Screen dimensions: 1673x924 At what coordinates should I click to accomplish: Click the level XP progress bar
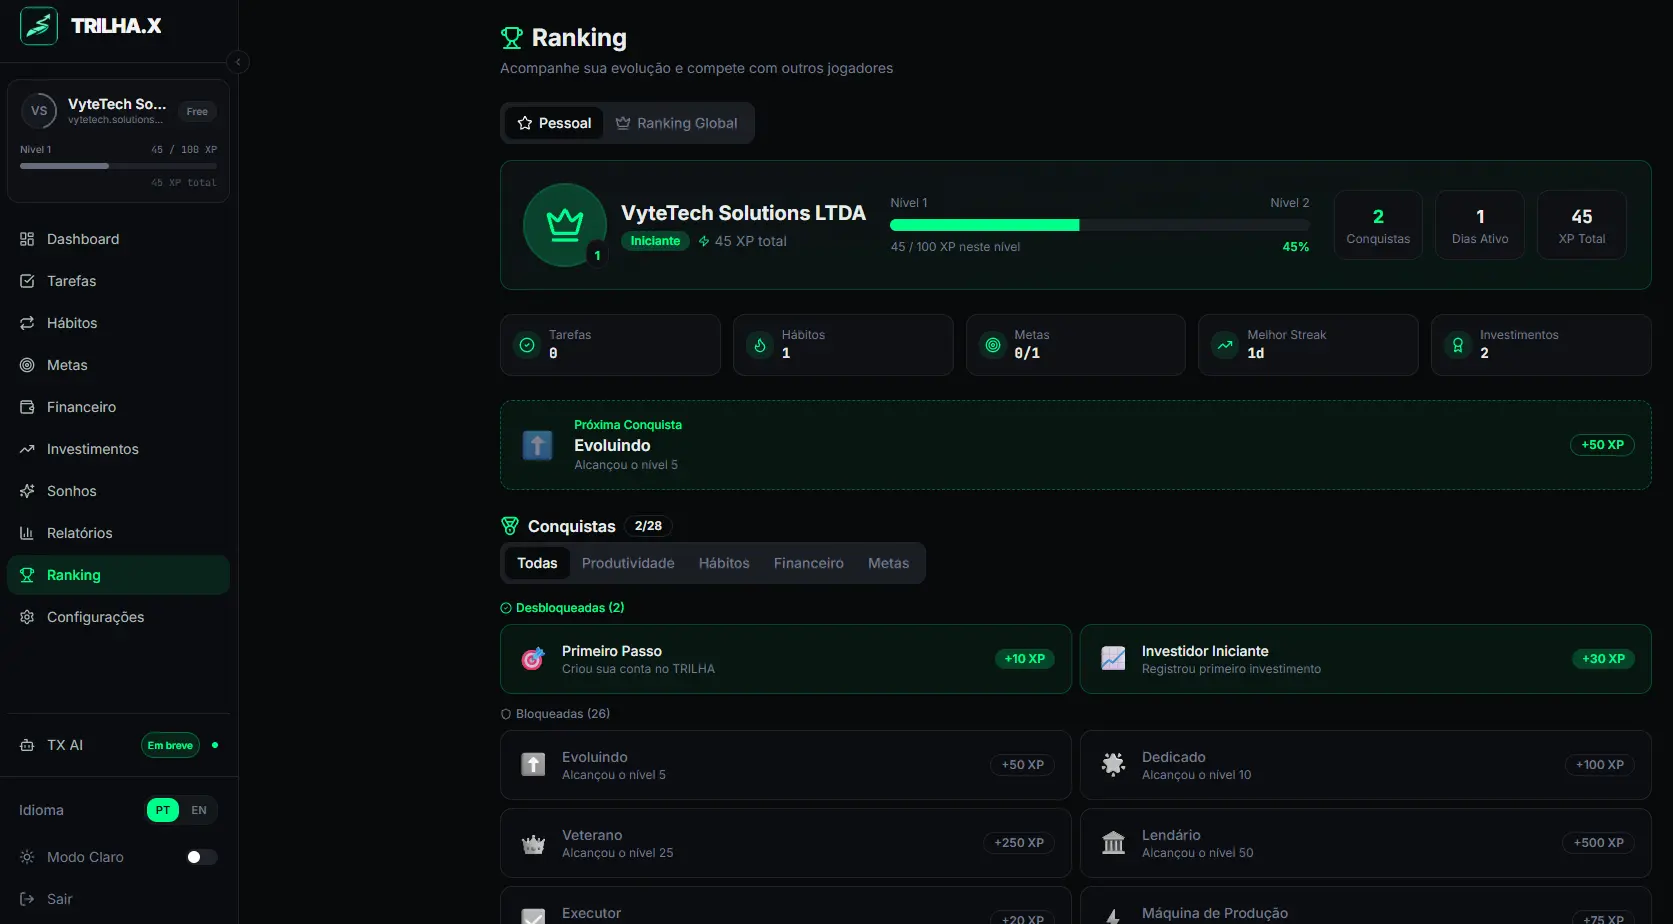[1100, 225]
